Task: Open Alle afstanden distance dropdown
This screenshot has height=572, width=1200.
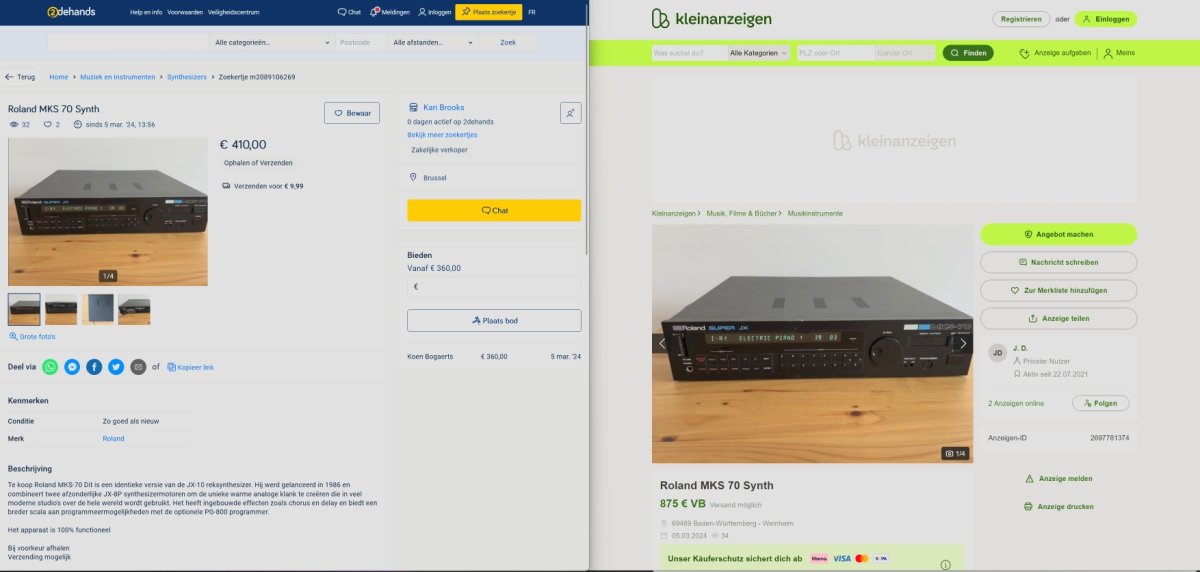Action: [432, 42]
